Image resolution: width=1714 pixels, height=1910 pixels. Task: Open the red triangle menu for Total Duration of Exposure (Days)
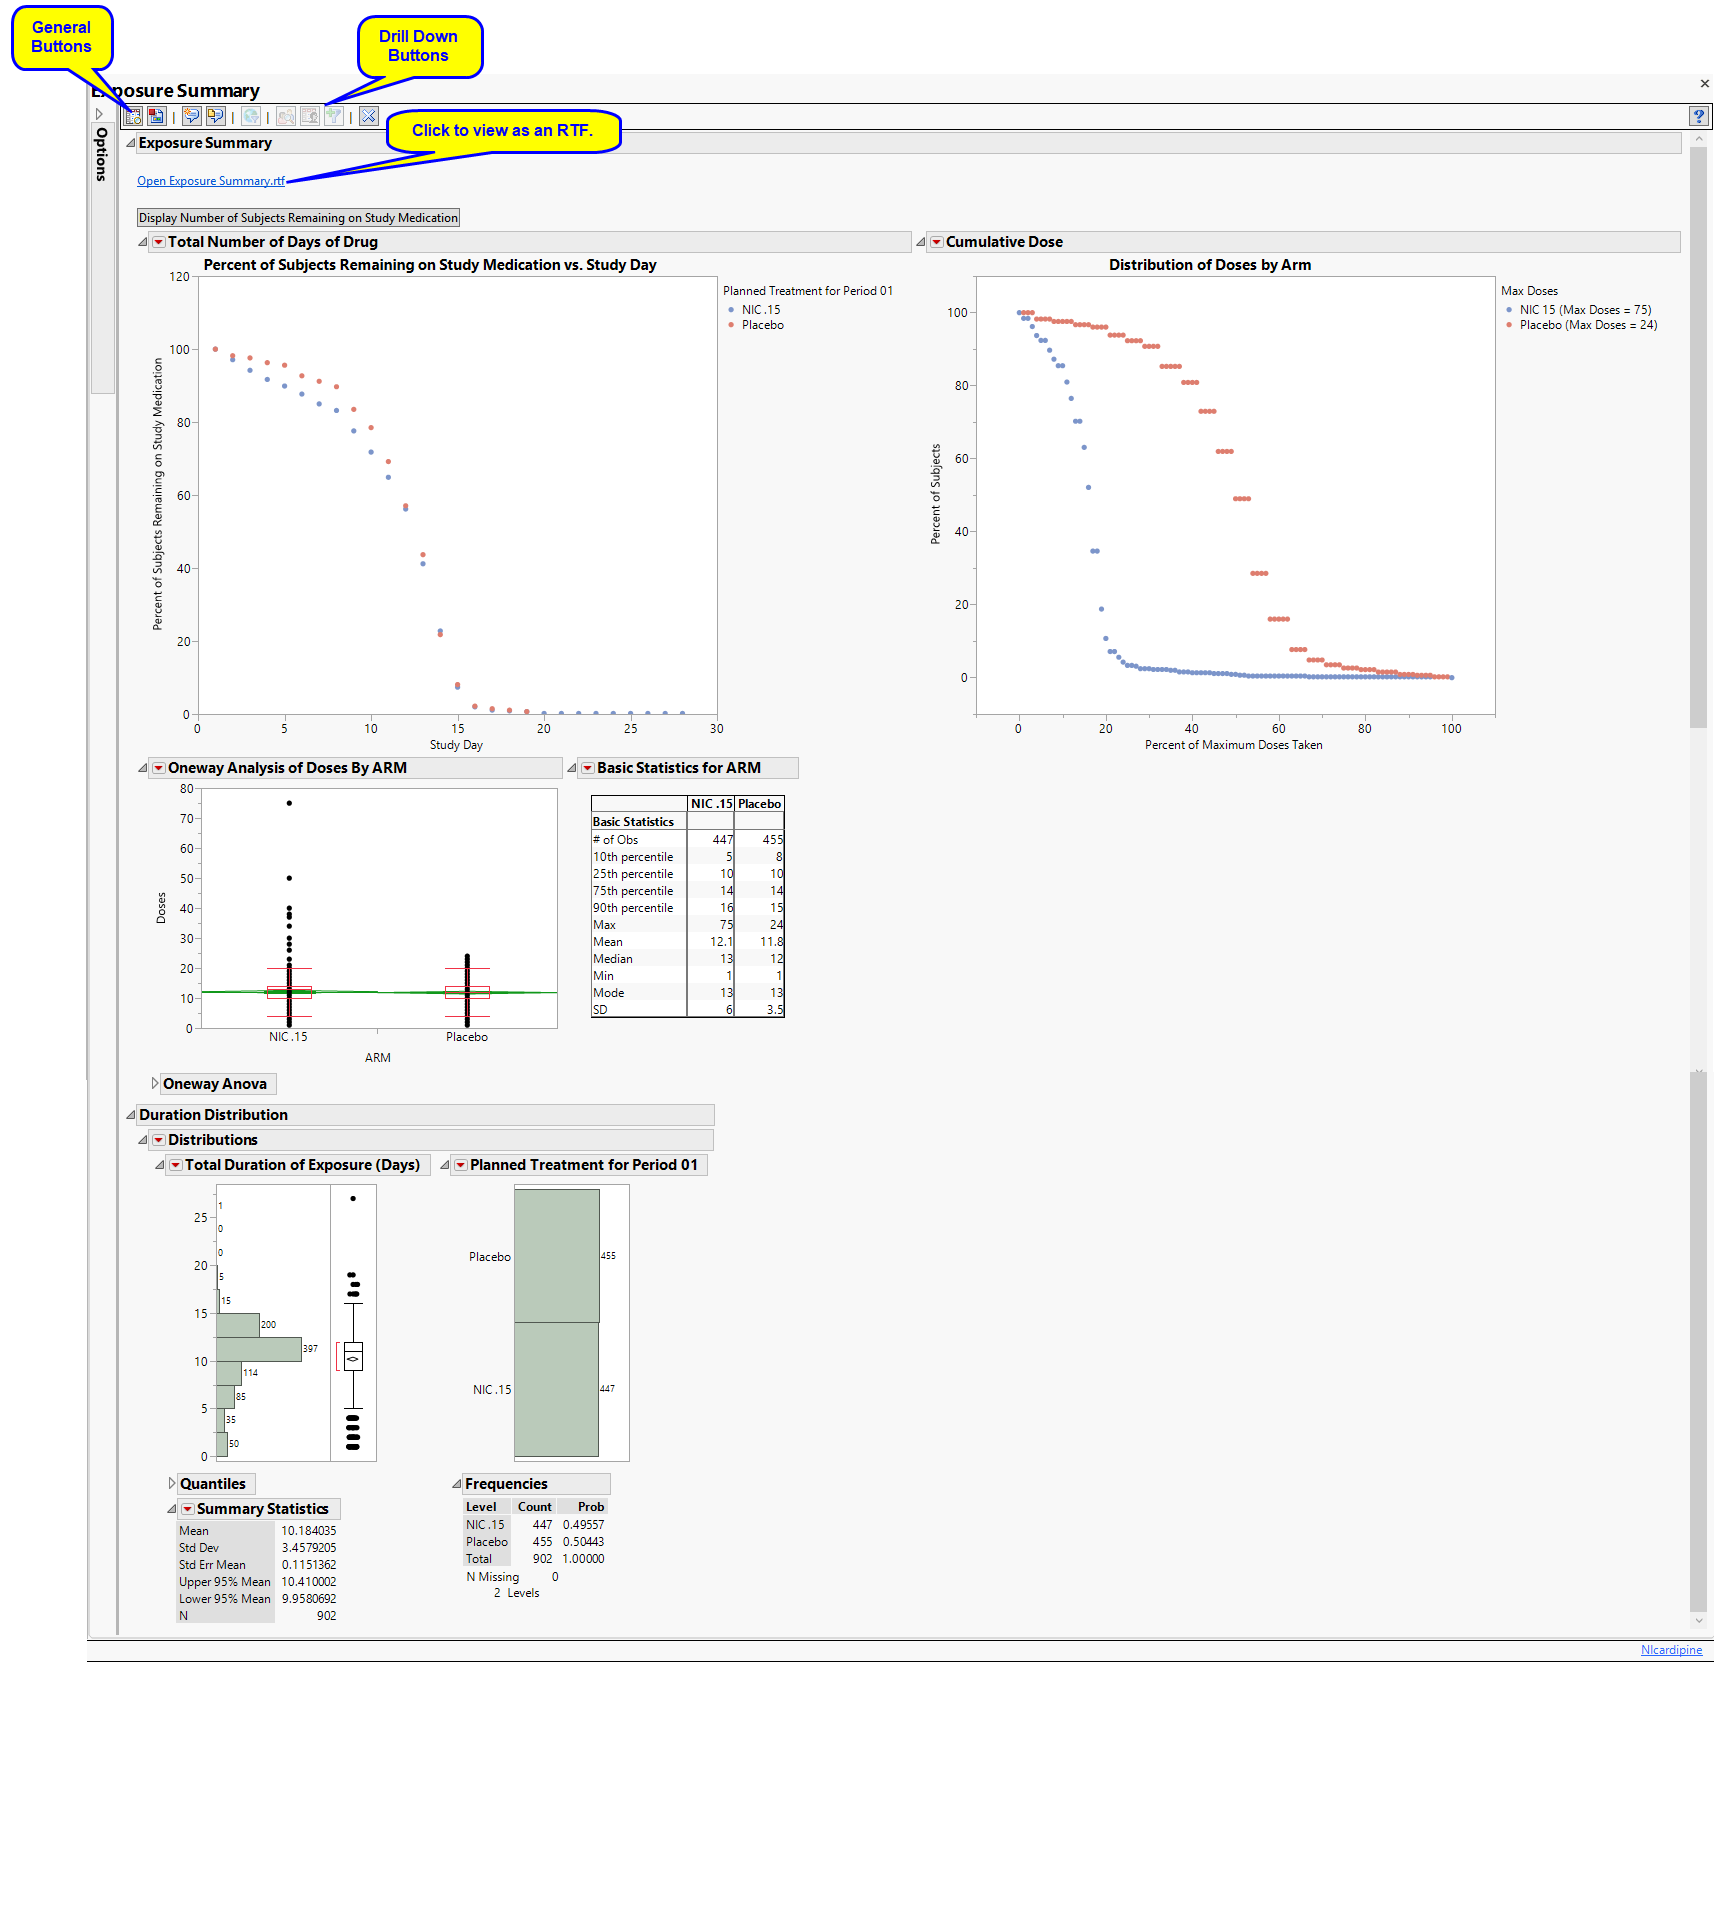pos(175,1165)
